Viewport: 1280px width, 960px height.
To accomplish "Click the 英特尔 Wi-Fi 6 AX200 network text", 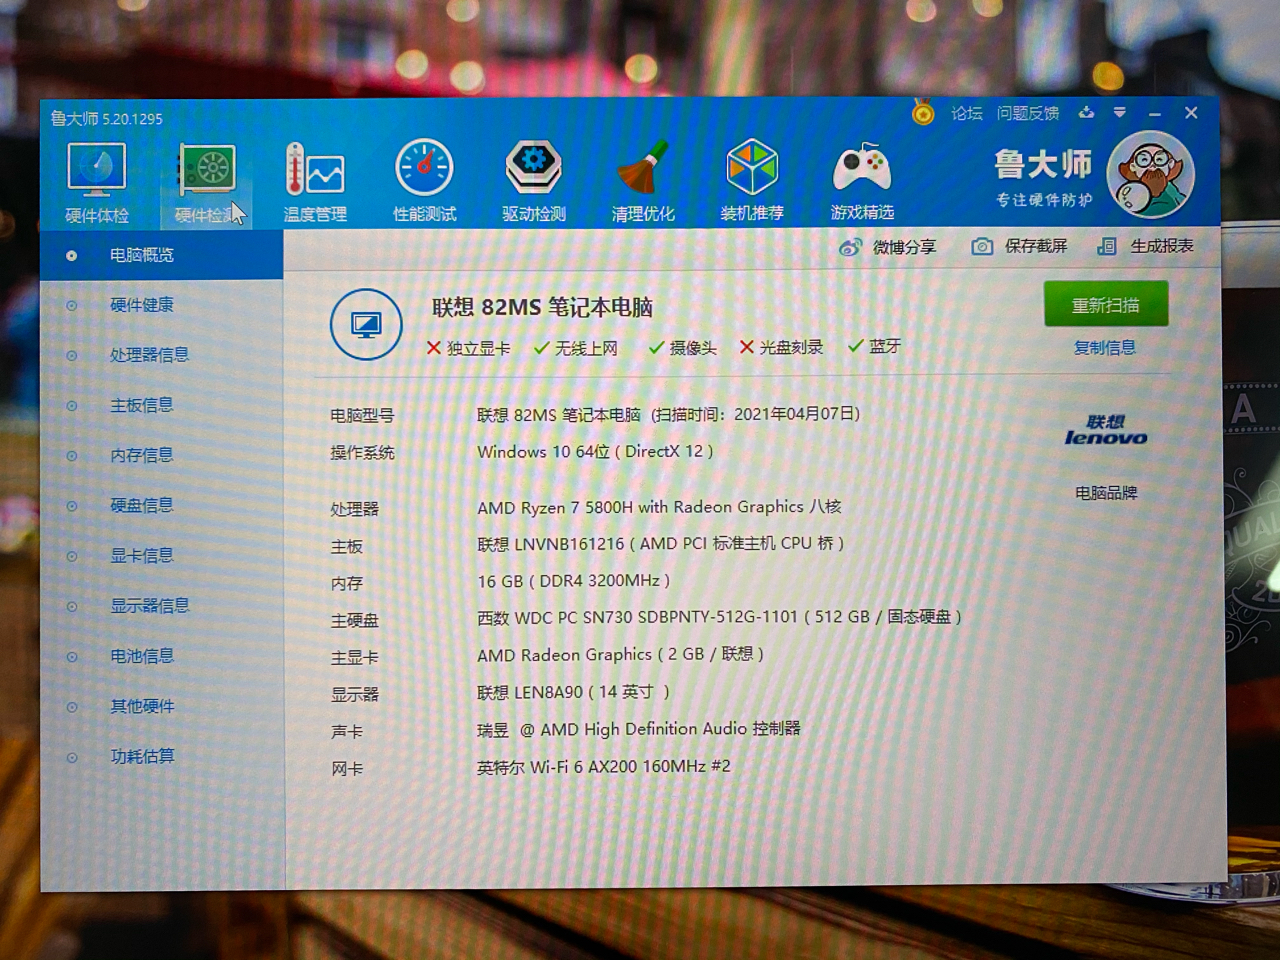I will click(x=604, y=767).
